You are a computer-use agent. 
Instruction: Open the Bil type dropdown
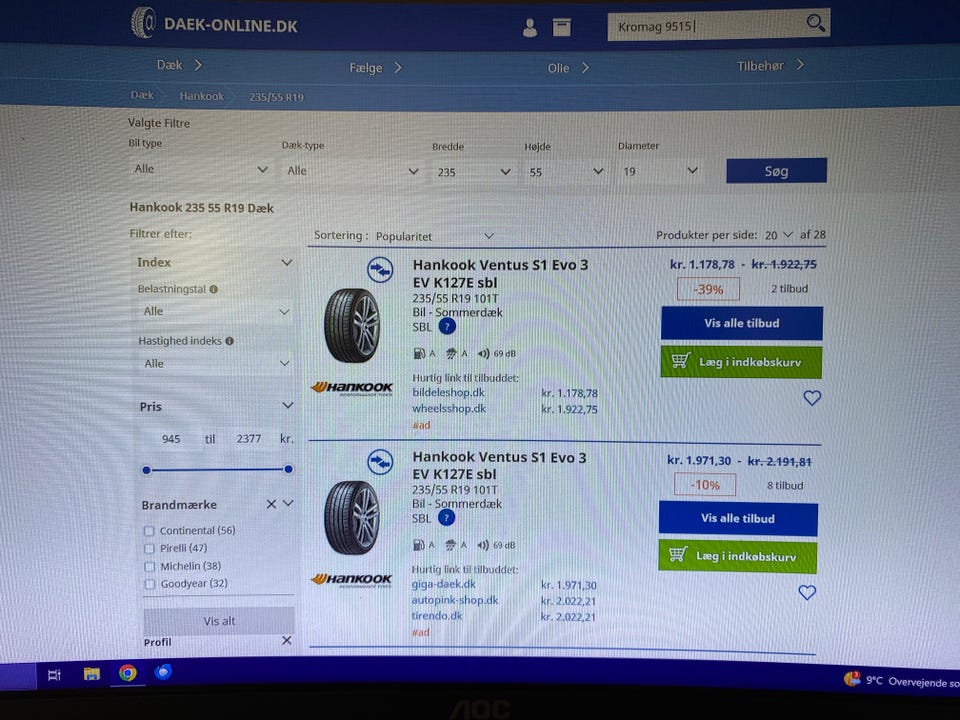coord(201,169)
